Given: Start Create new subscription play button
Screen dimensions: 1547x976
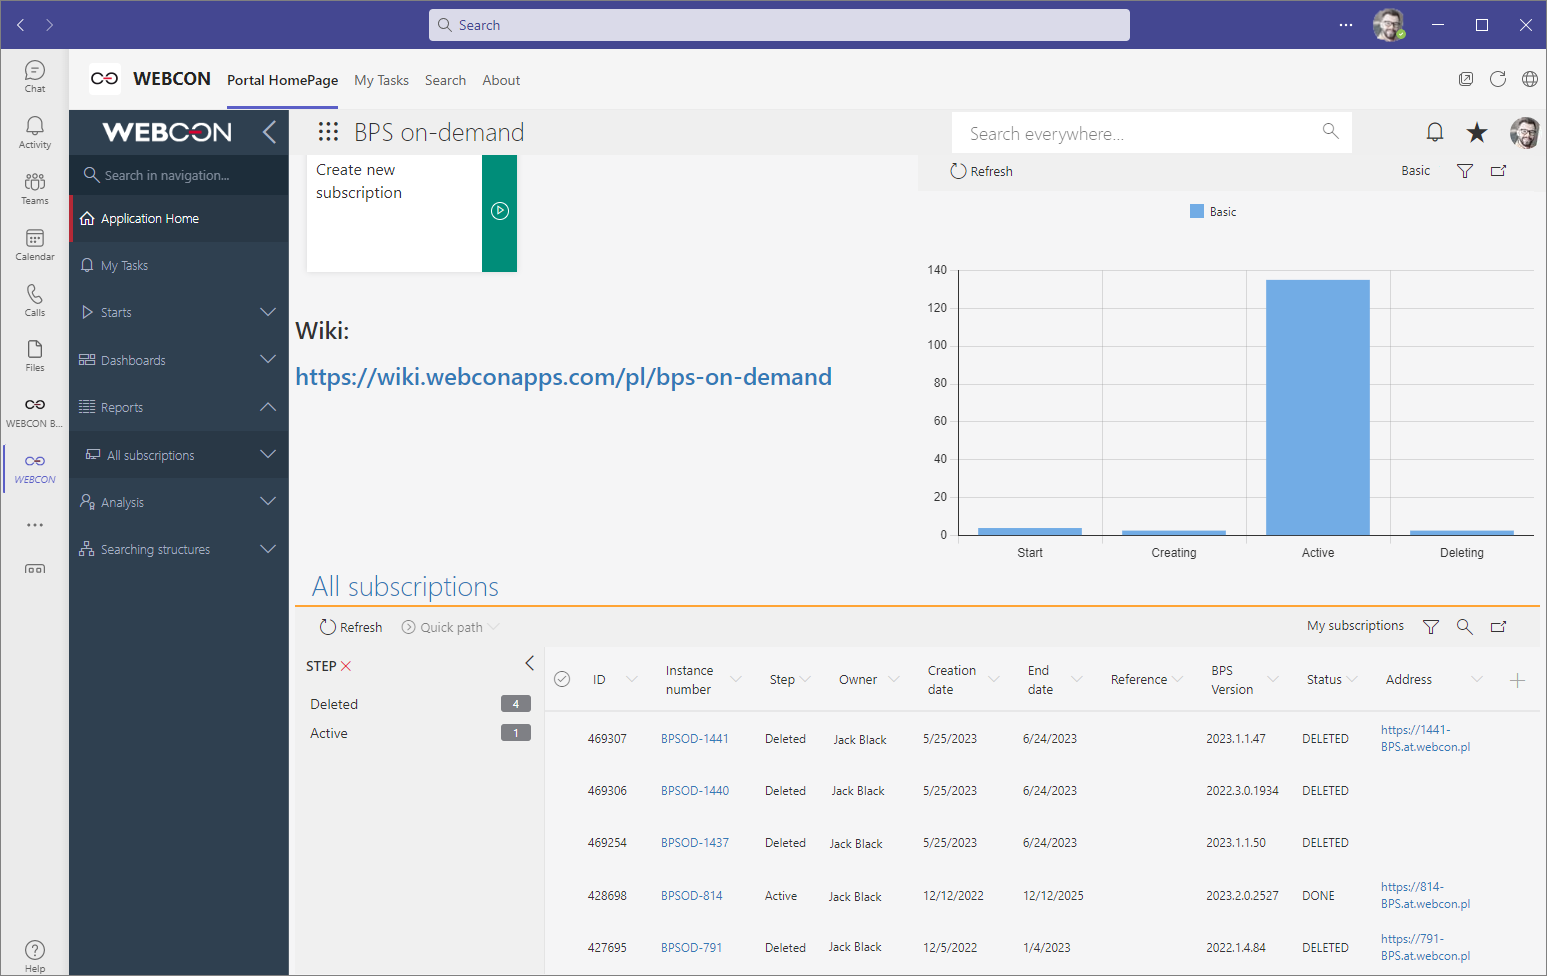Looking at the screenshot, I should pyautogui.click(x=500, y=211).
